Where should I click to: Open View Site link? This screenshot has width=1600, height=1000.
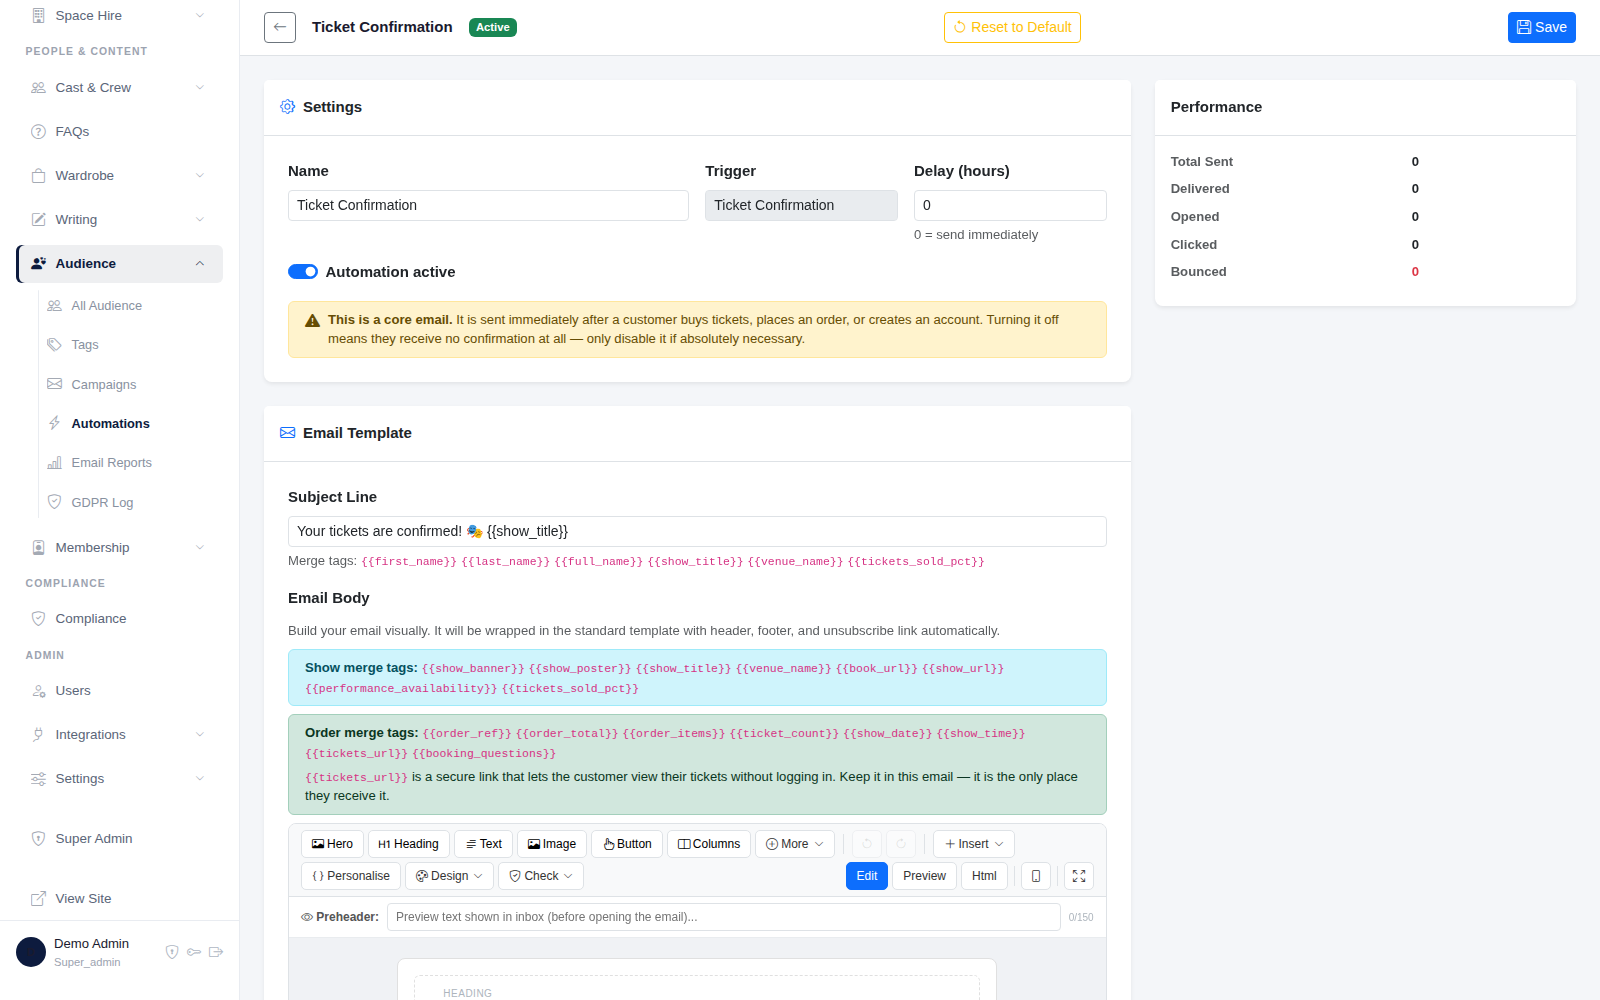(83, 899)
